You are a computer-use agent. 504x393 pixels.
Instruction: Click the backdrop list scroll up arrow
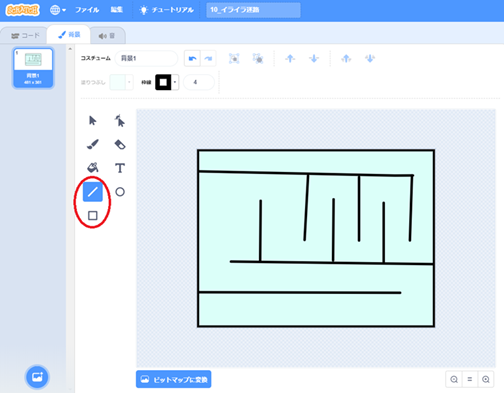(x=70, y=49)
